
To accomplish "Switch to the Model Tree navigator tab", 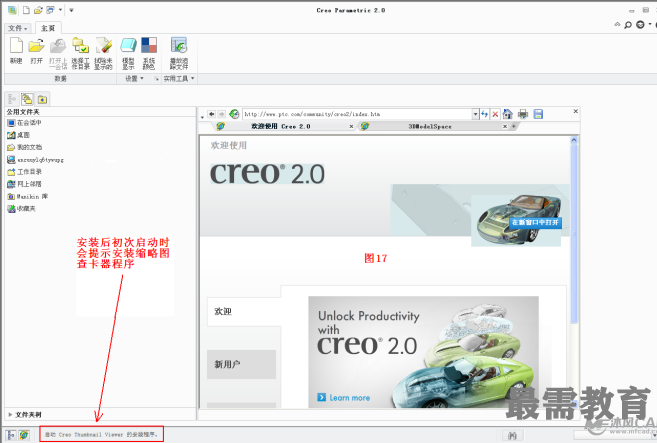I will (x=12, y=99).
